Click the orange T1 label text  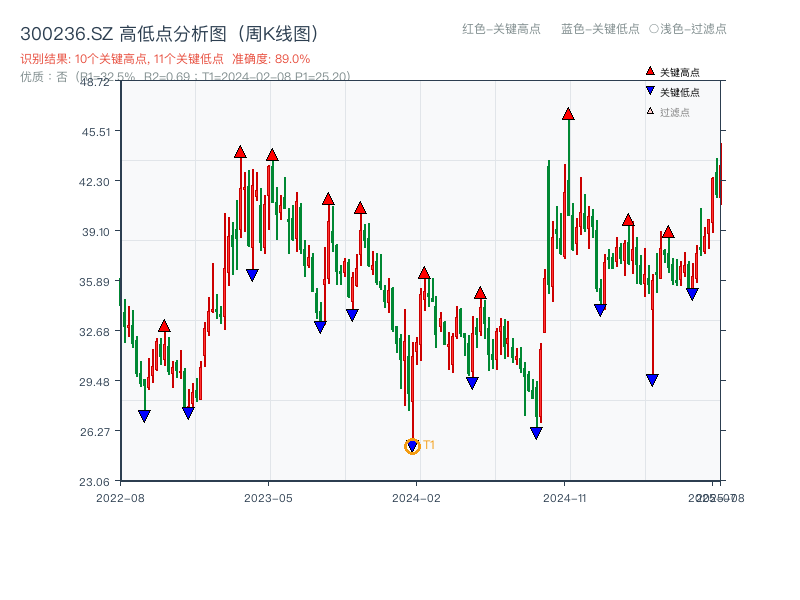(x=429, y=445)
